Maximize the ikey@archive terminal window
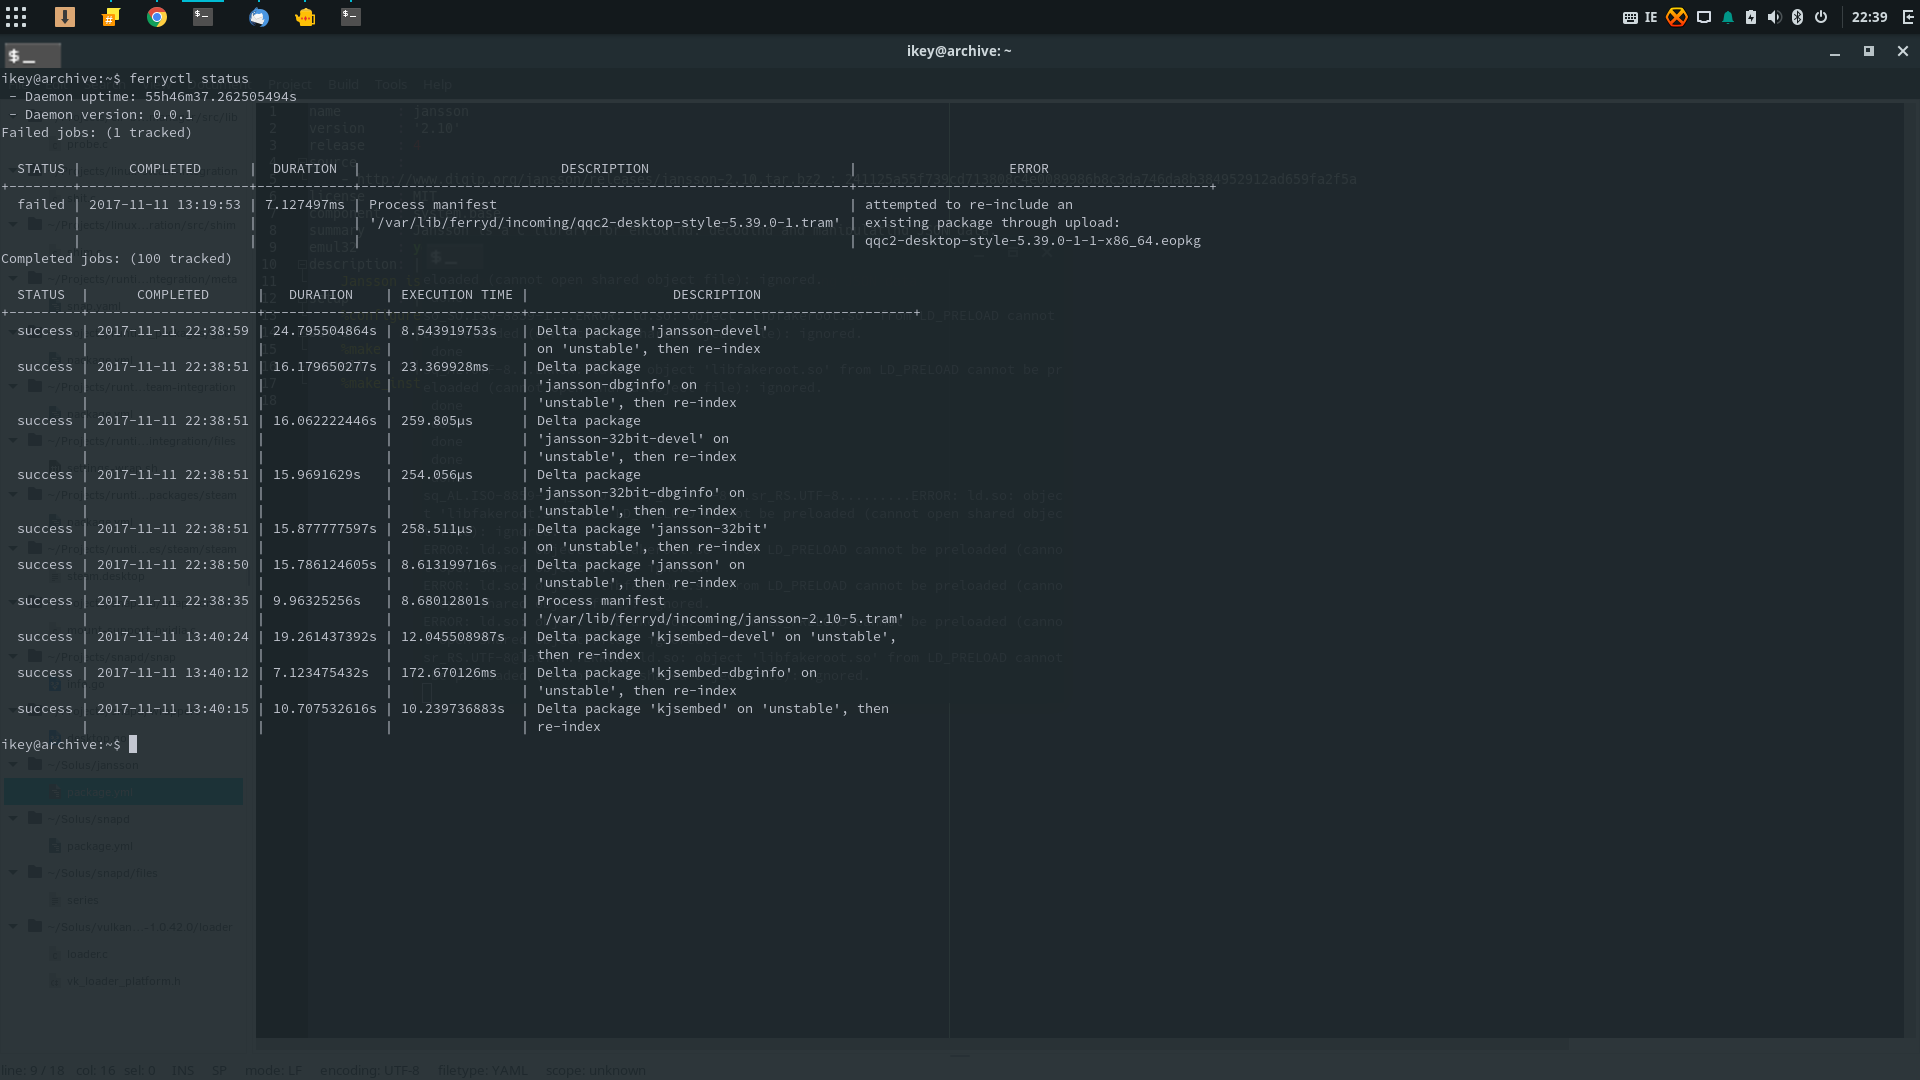The width and height of the screenshot is (1920, 1080). click(x=1868, y=51)
